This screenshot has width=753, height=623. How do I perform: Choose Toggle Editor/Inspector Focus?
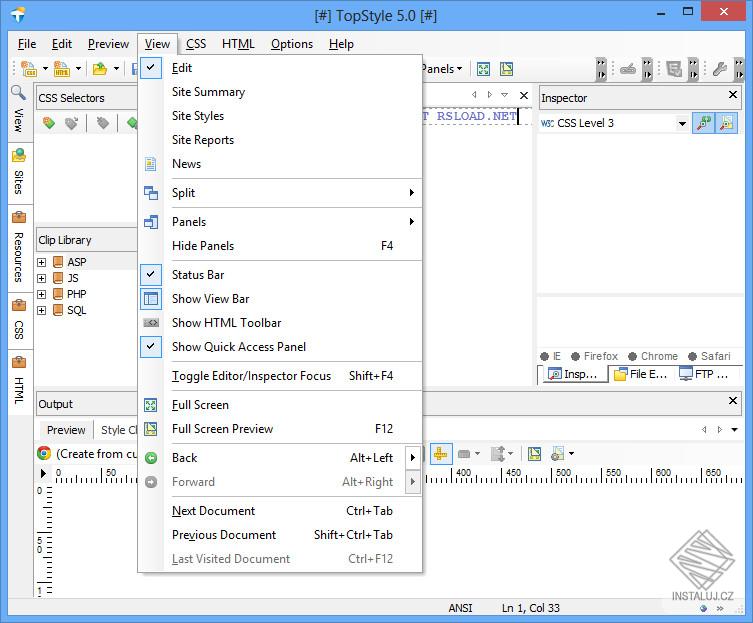click(x=280, y=376)
